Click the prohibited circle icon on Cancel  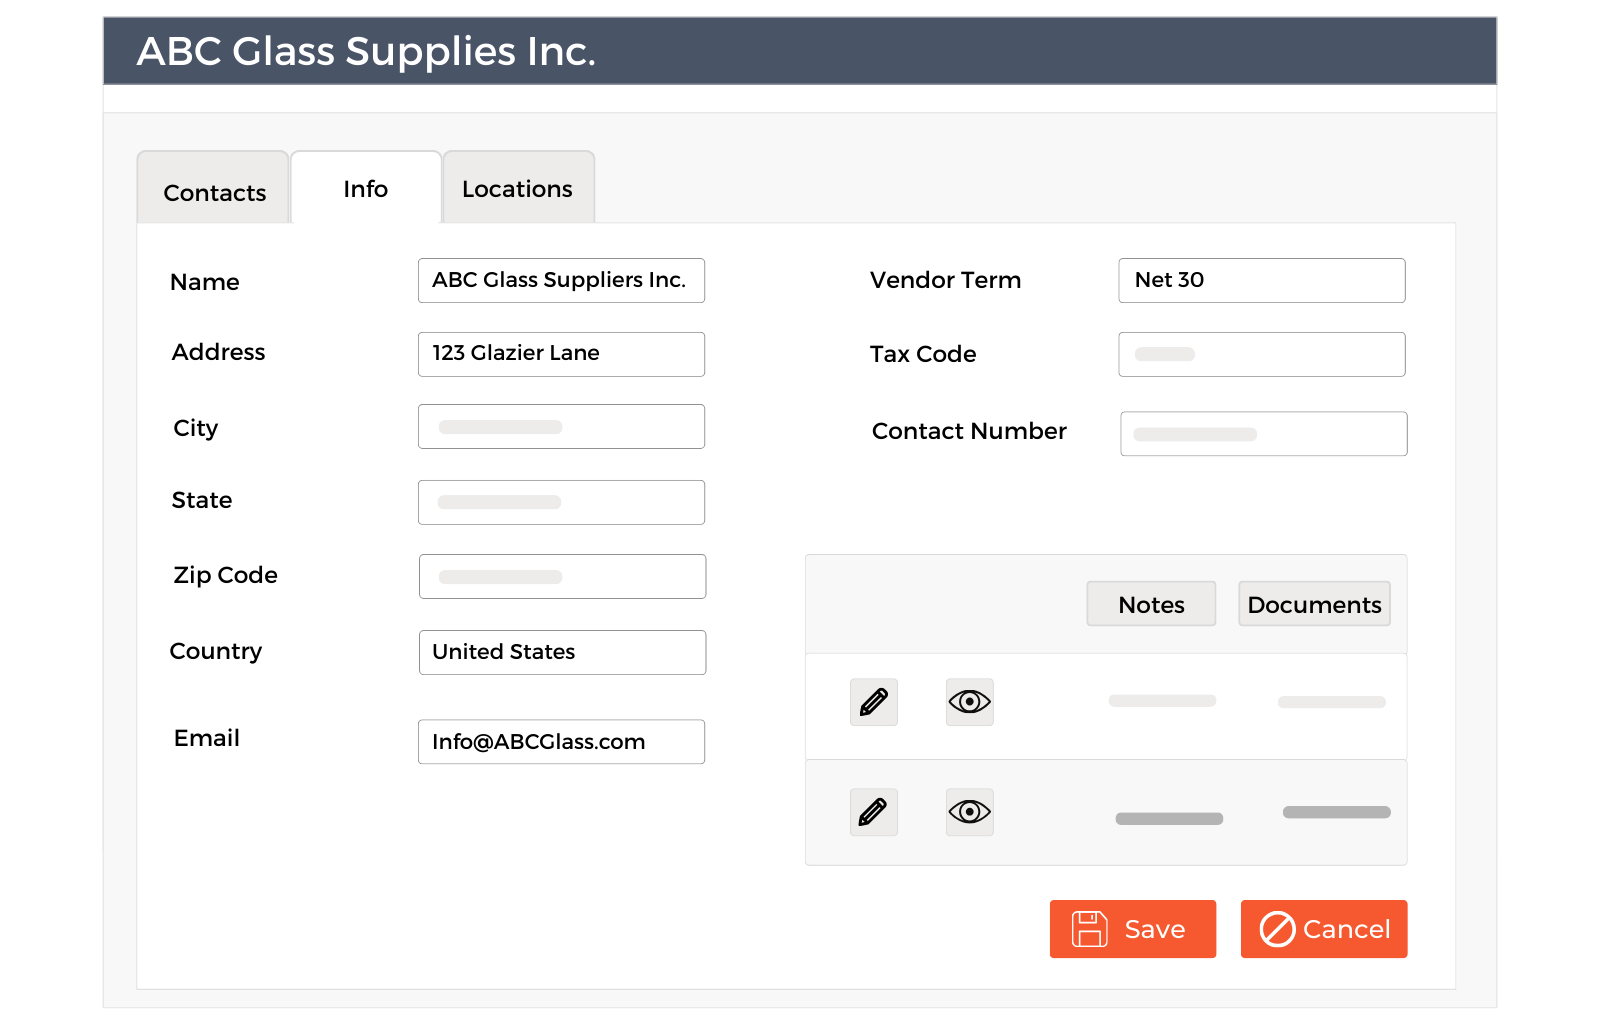(x=1277, y=929)
